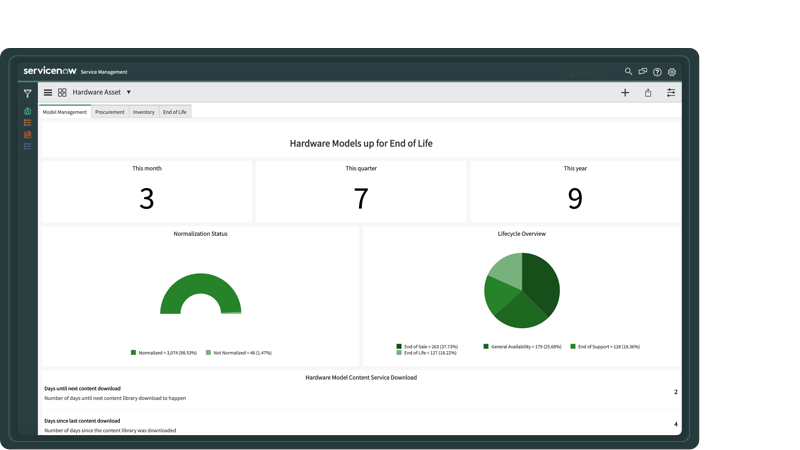The height and width of the screenshot is (450, 800).
Task: Click 'Days since last content download' label
Action: [82, 421]
